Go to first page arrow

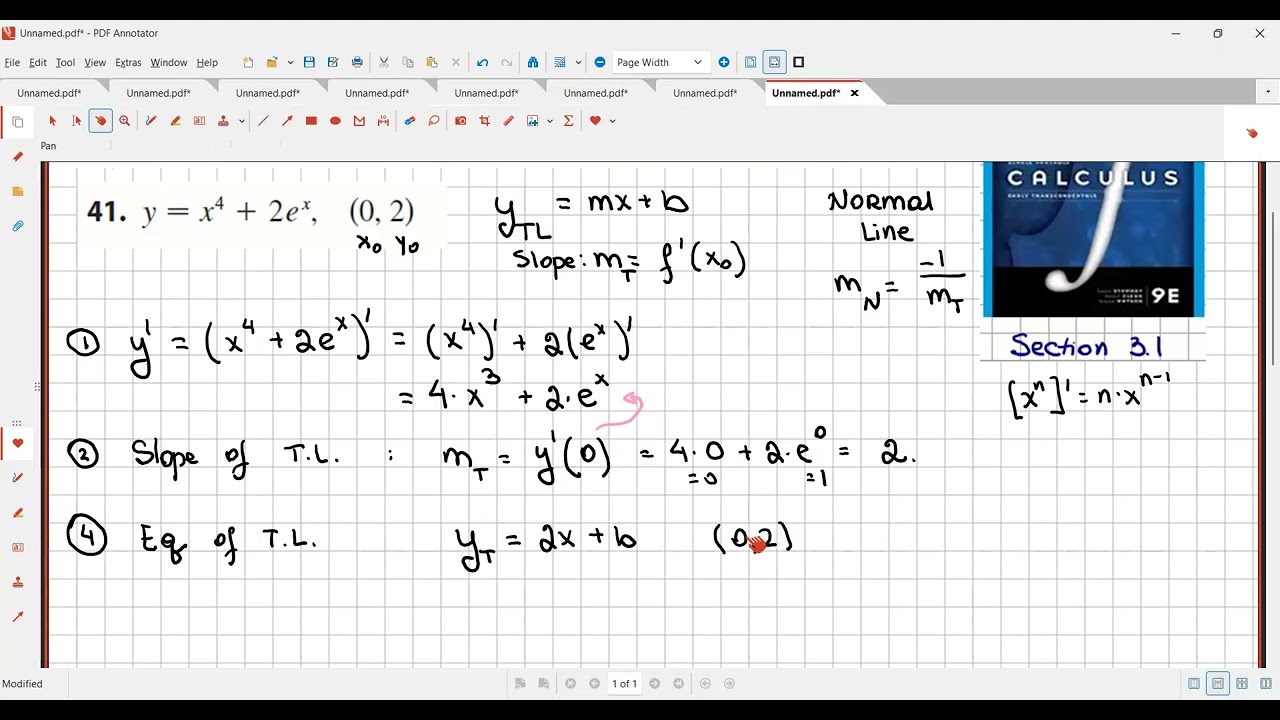tap(571, 684)
